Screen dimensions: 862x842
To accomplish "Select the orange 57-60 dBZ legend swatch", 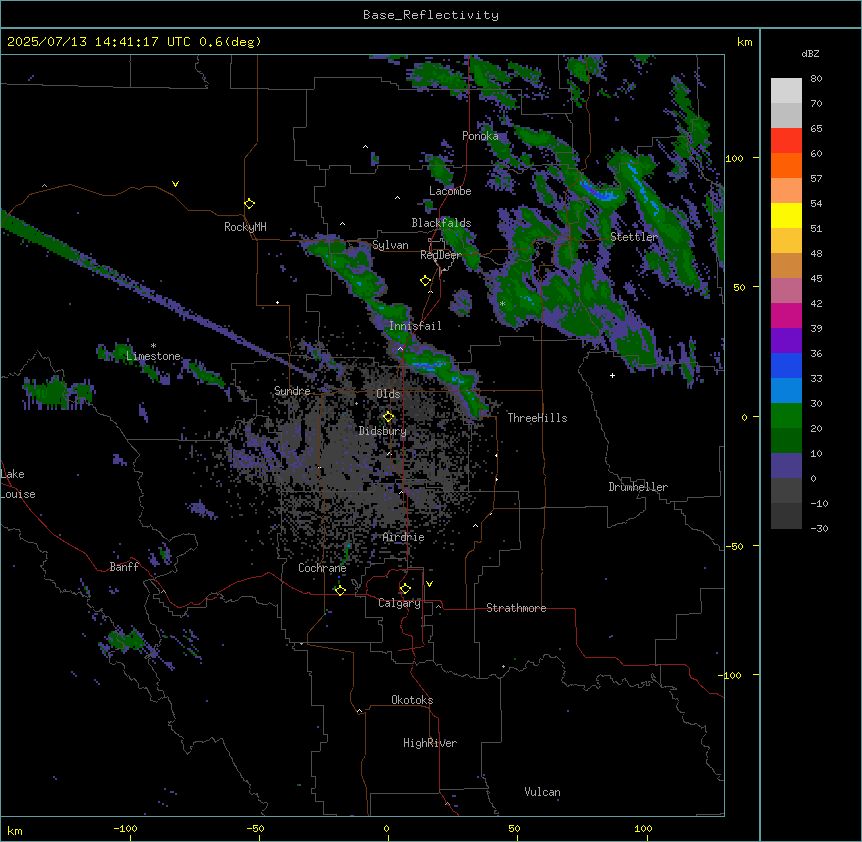I will 786,166.
